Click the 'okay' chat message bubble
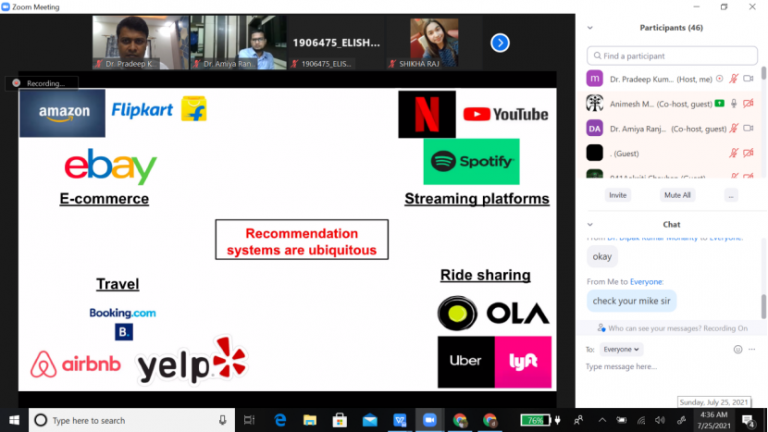Viewport: 768px width, 432px height. click(x=602, y=257)
